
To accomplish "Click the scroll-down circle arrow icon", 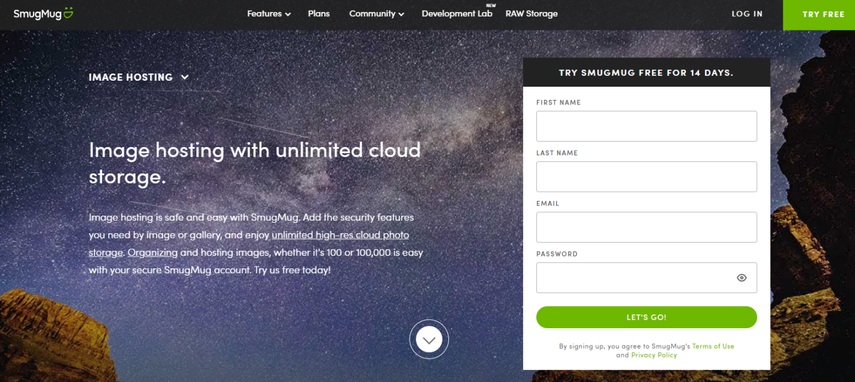I will tap(429, 339).
